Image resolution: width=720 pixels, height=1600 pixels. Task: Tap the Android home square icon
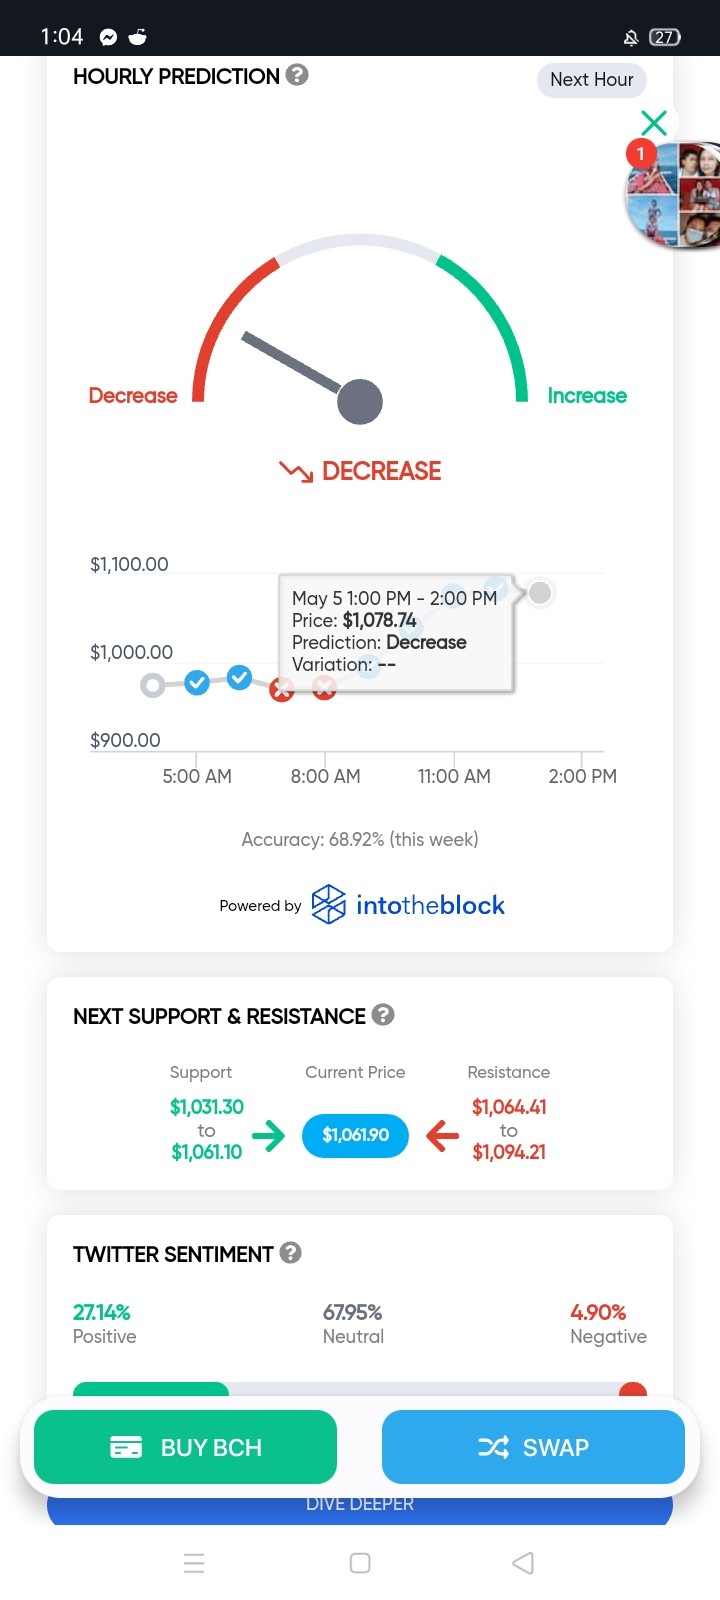[x=360, y=1563]
